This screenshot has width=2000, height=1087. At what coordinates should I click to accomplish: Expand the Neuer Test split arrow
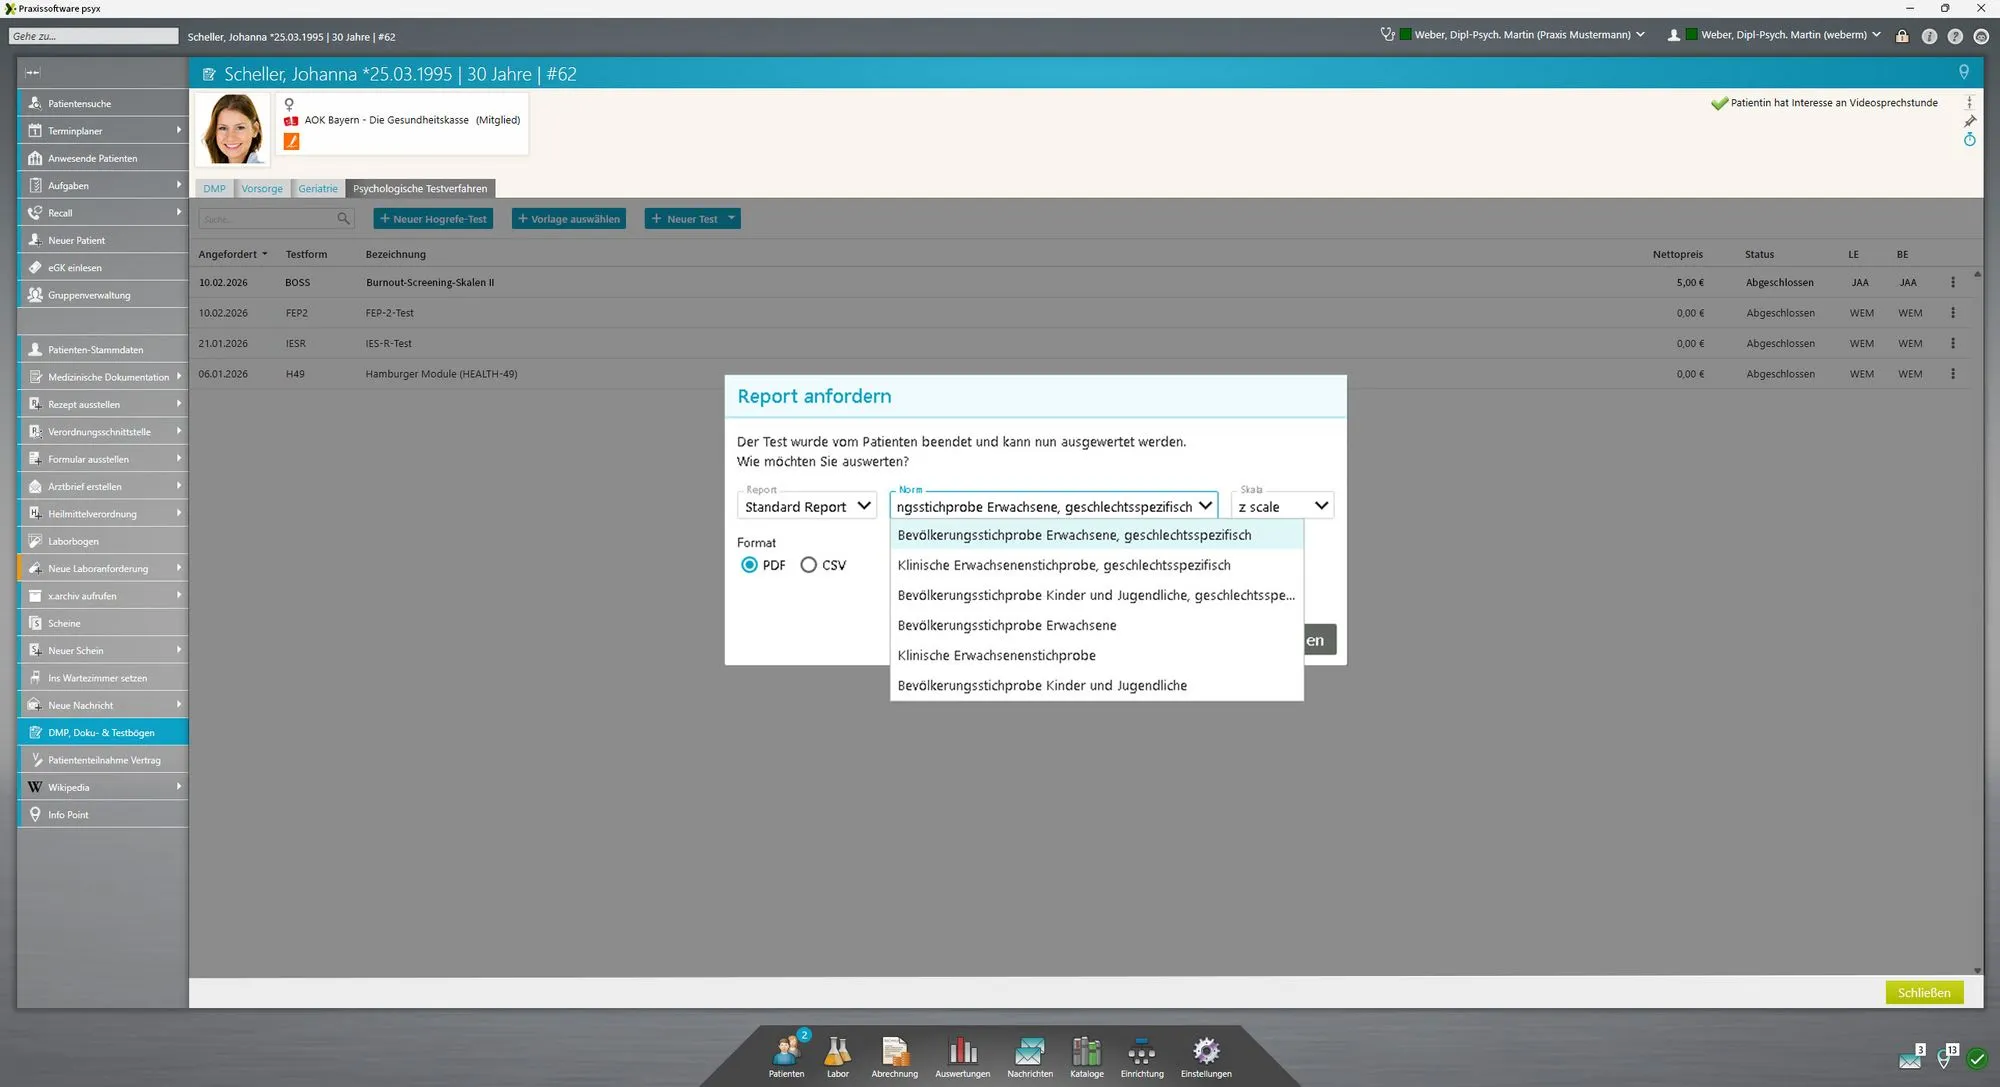click(732, 219)
